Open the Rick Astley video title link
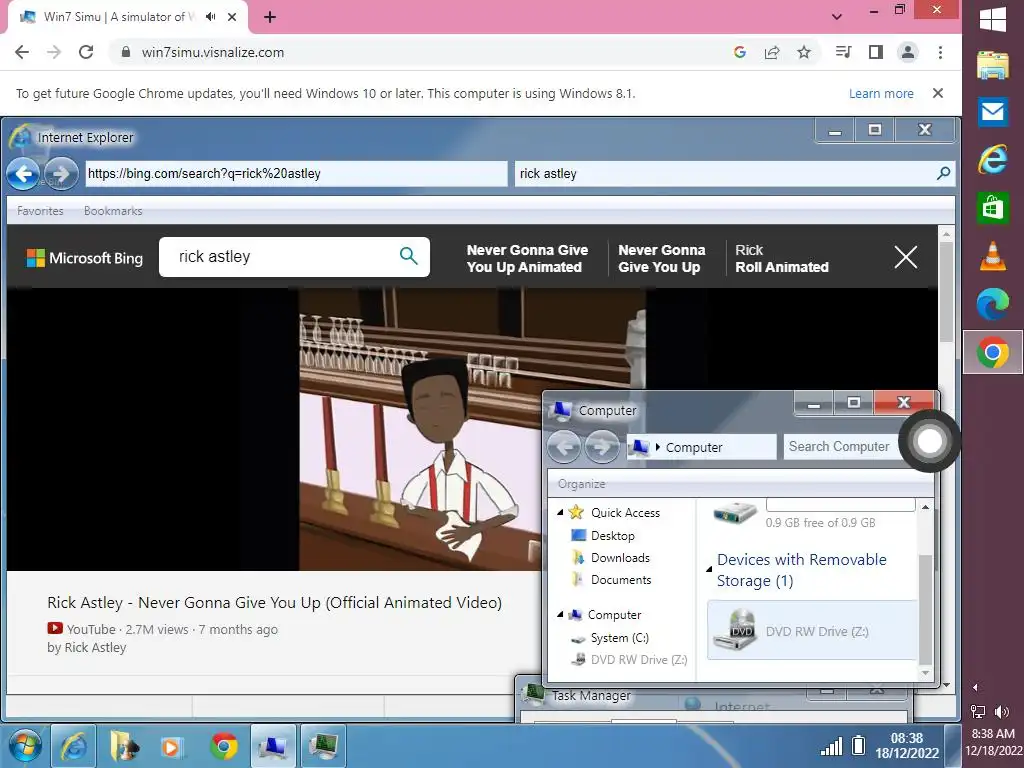Image resolution: width=1024 pixels, height=768 pixels. [274, 602]
